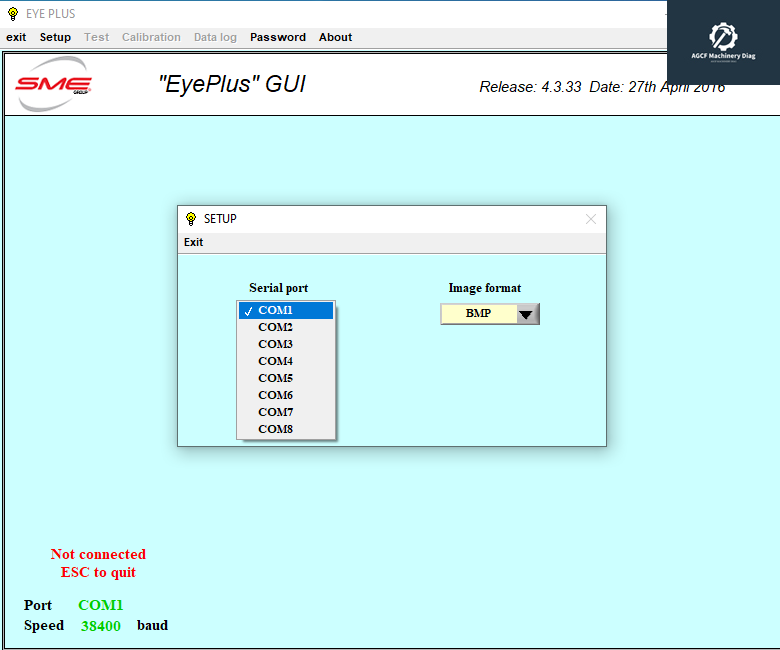Select the checked COM1 serial port
Viewport: 780px width, 650px height.
(285, 310)
